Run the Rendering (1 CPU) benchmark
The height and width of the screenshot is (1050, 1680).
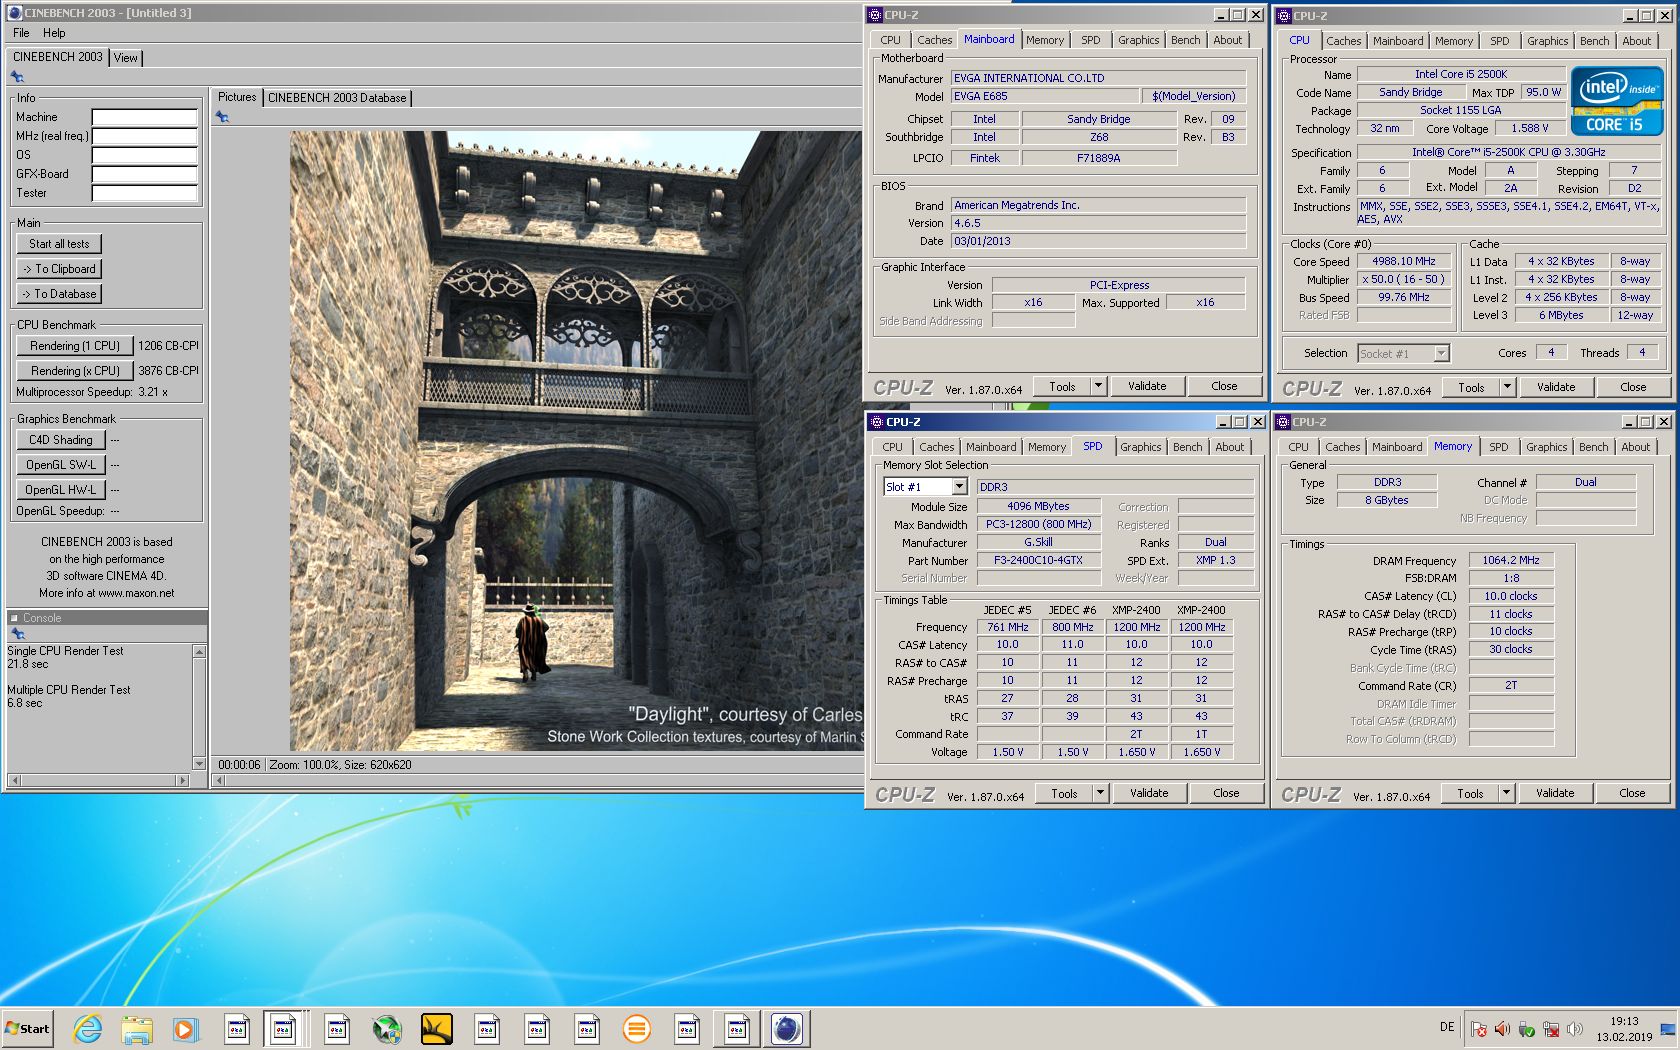pos(75,346)
